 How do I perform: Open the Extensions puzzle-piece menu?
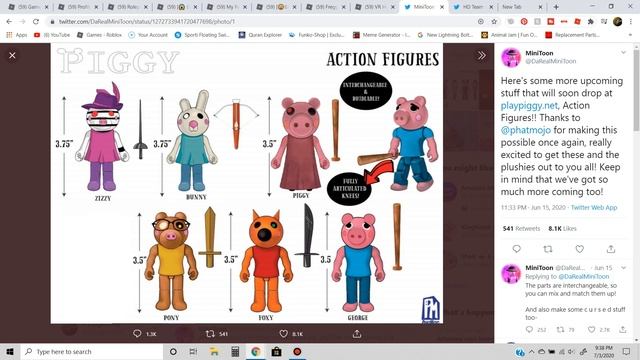[591, 21]
